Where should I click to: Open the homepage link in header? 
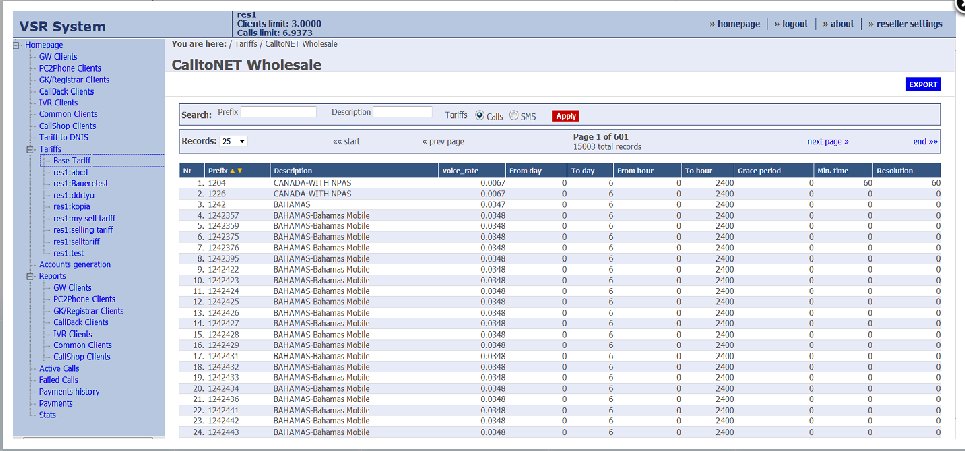coord(734,24)
